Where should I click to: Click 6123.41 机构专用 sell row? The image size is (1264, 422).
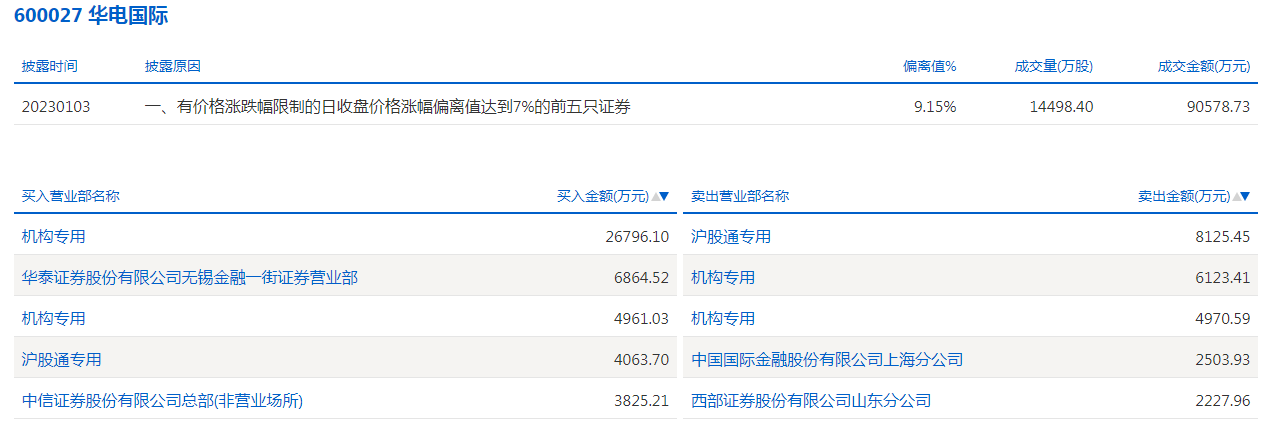point(971,278)
